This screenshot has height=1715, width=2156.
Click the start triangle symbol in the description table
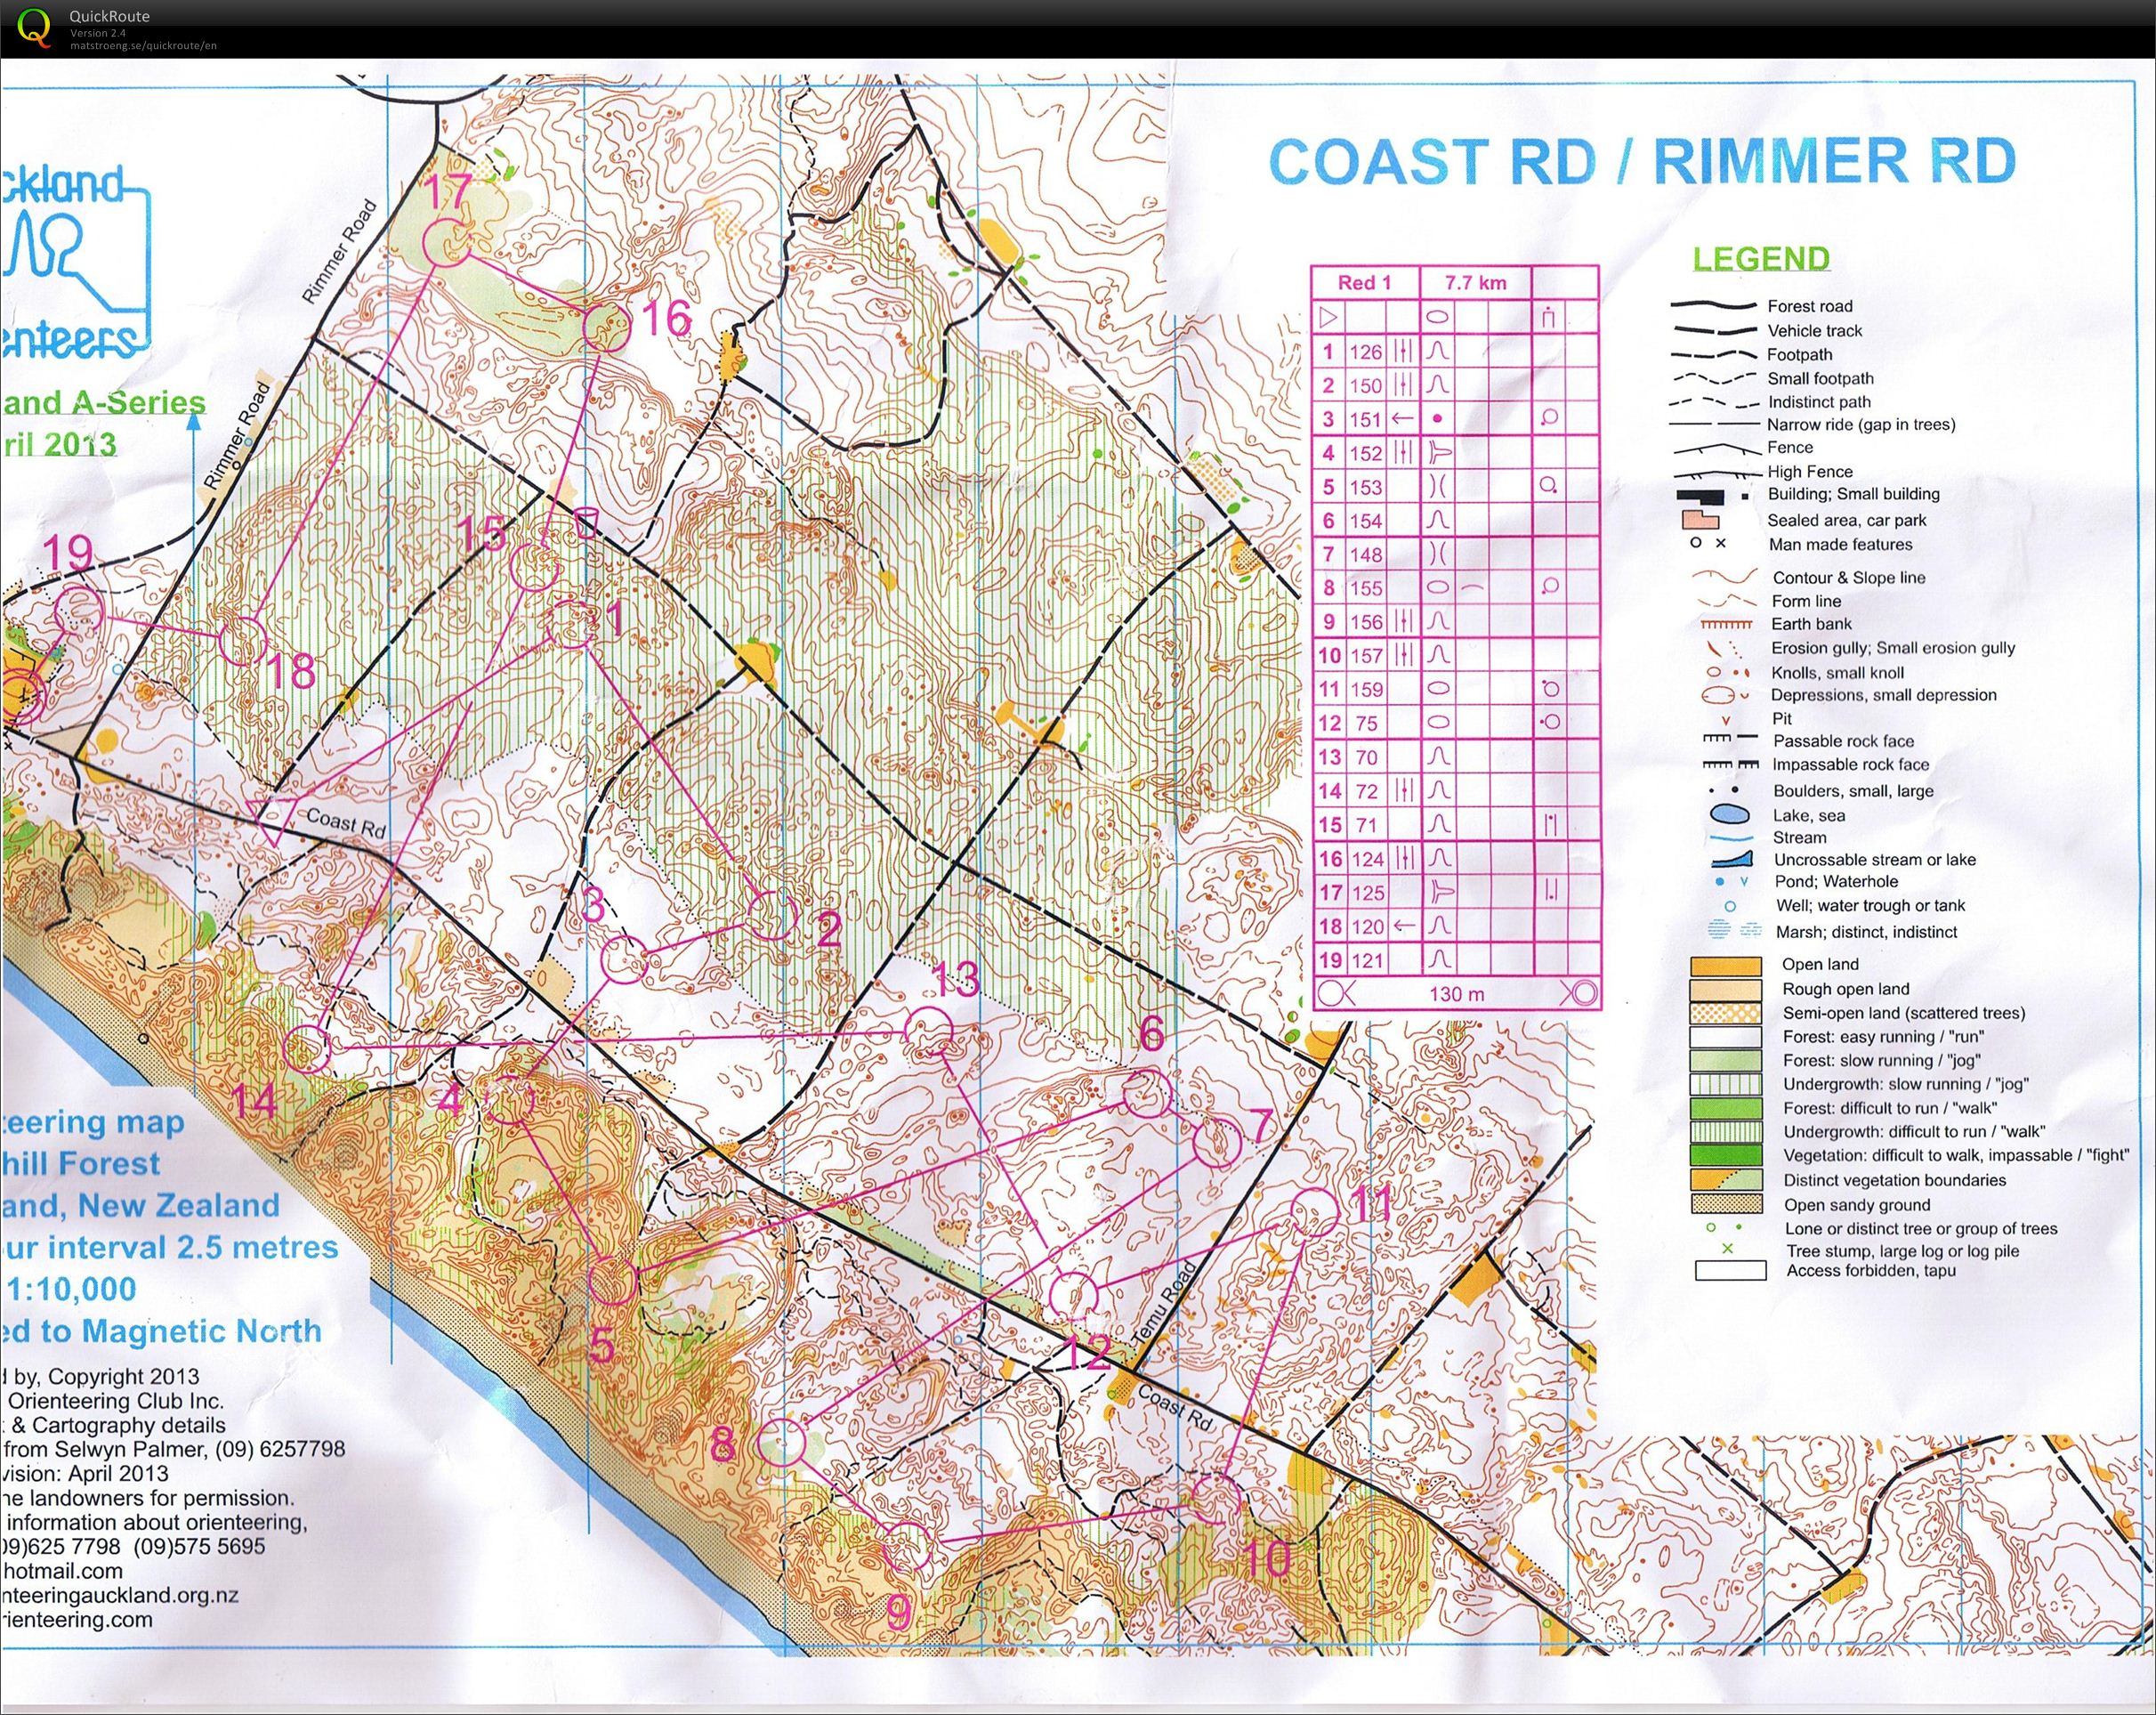1328,318
